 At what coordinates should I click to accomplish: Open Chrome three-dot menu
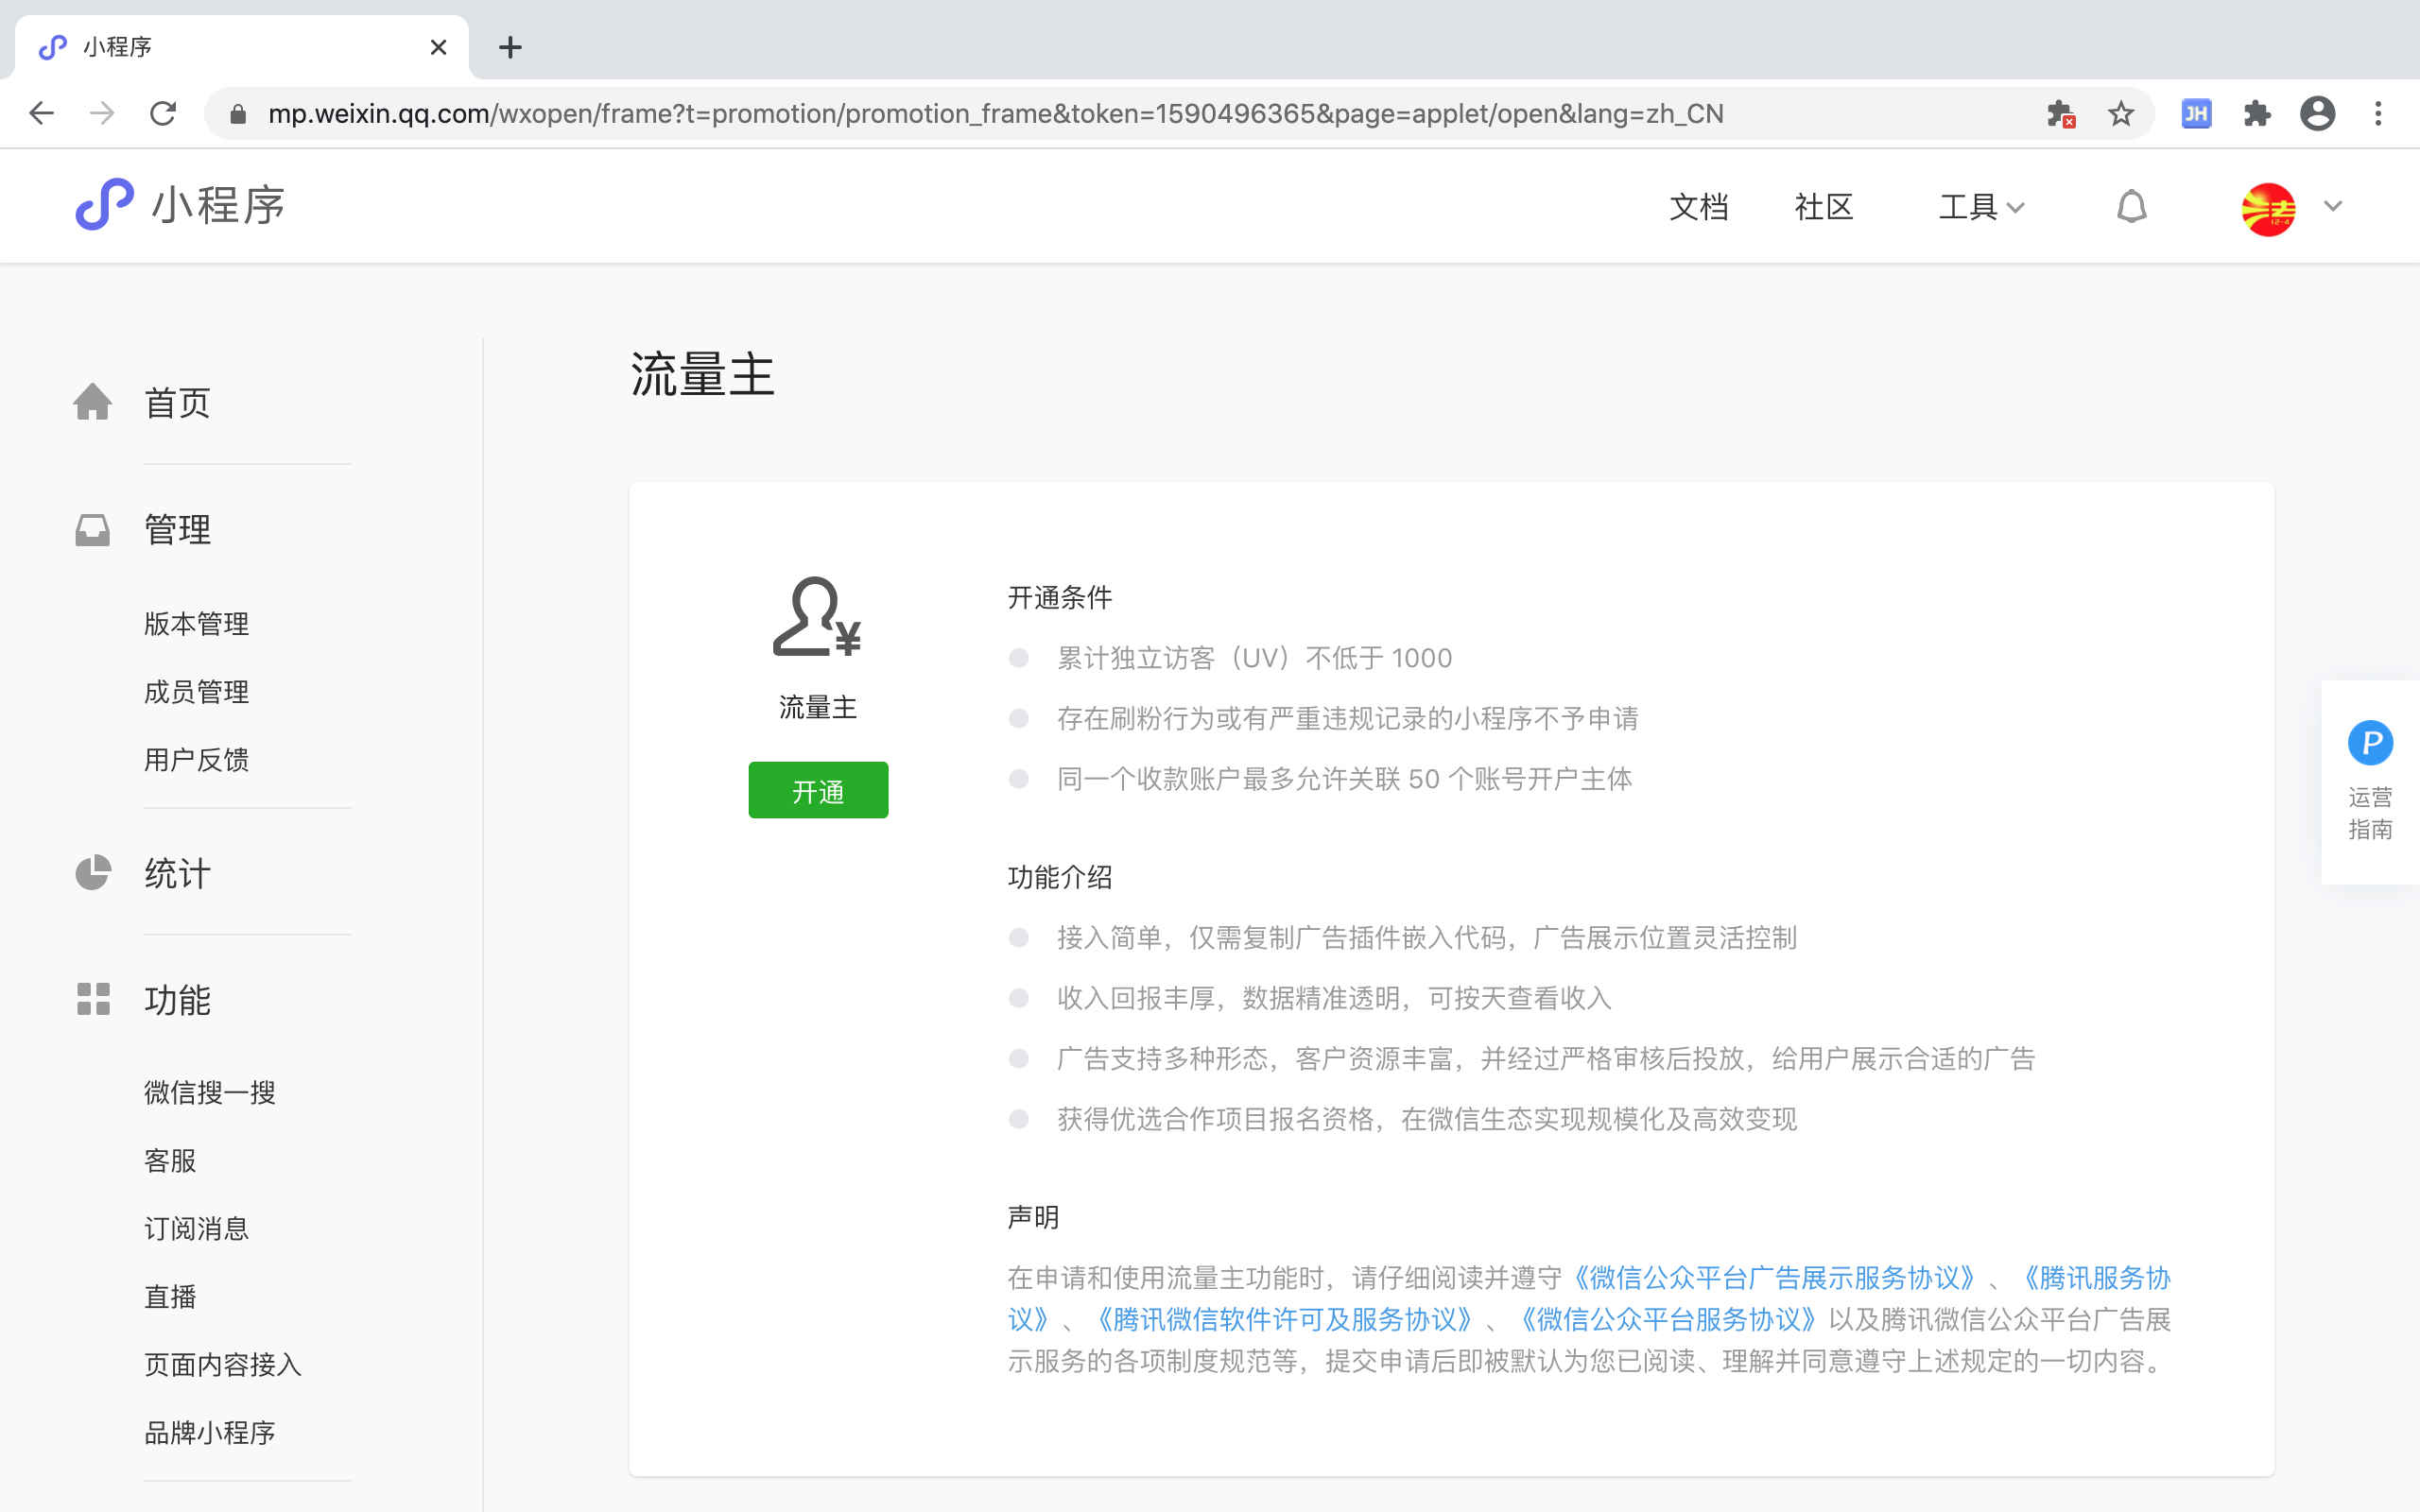click(x=2378, y=114)
